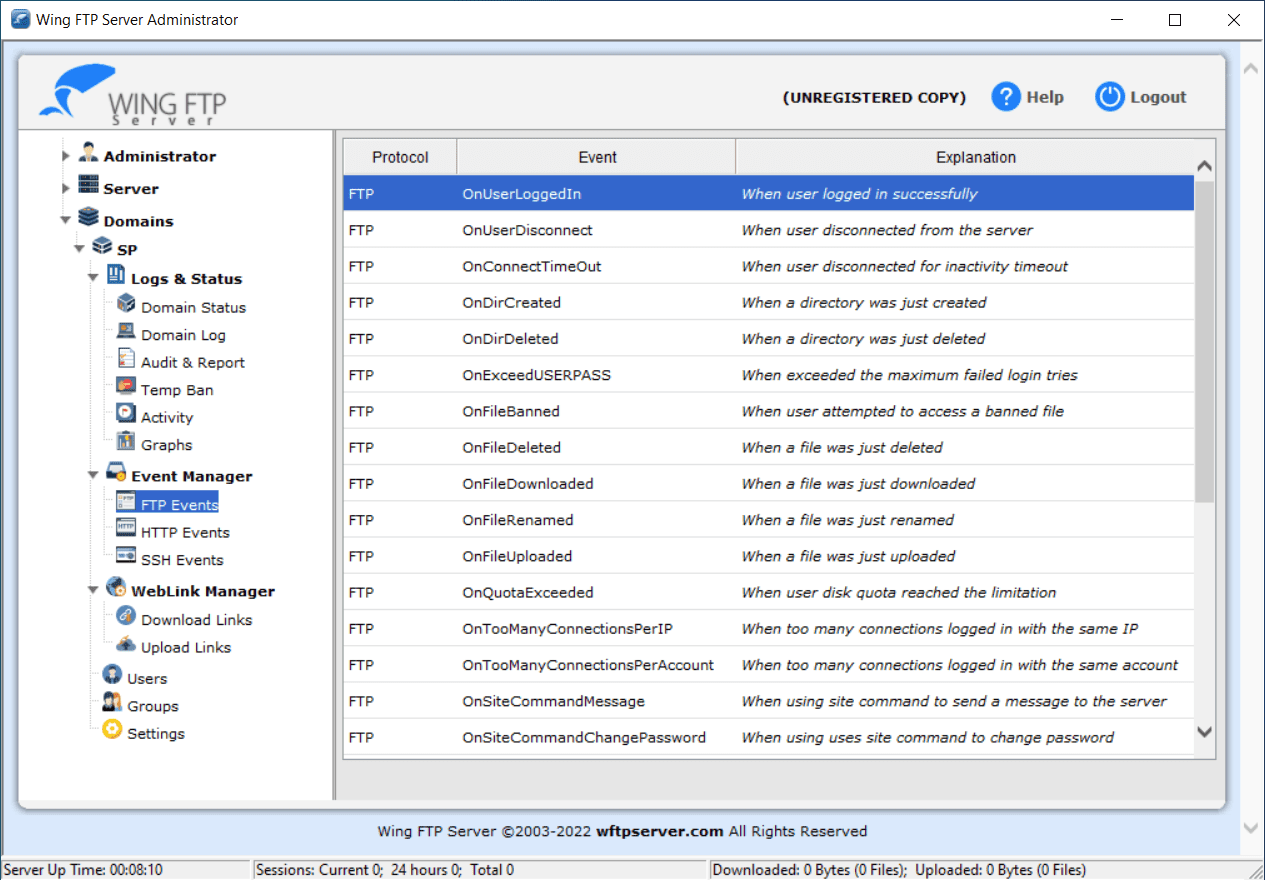Click the table scroll up arrow
The height and width of the screenshot is (880, 1265).
pos(1204,166)
